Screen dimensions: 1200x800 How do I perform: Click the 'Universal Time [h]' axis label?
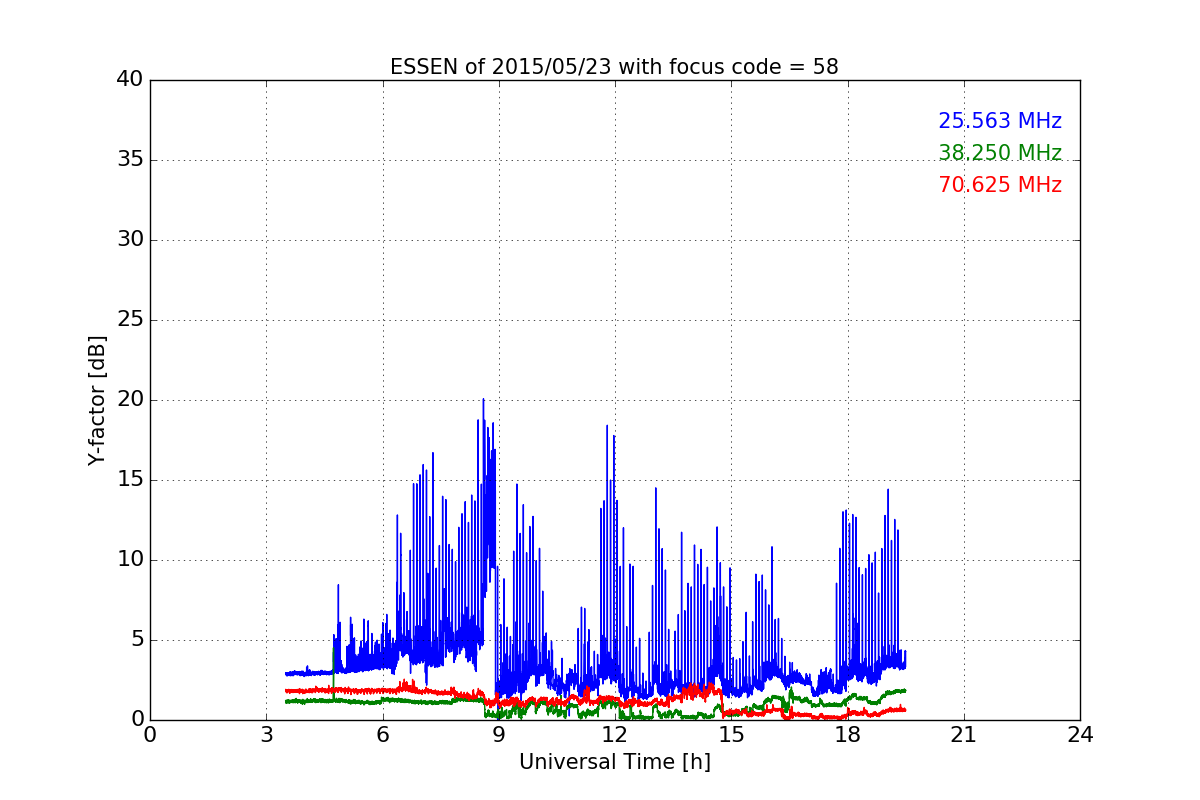coord(614,762)
